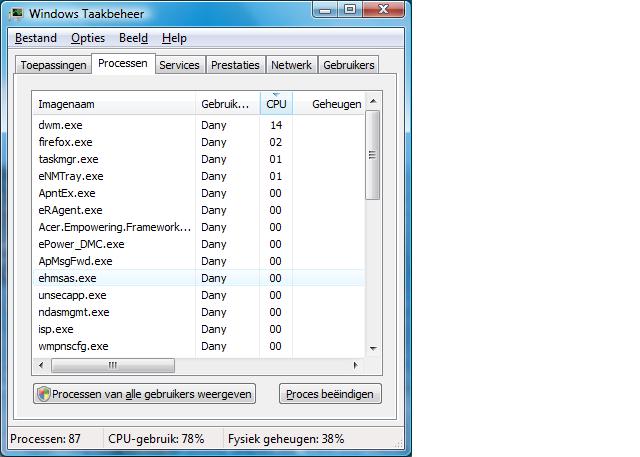
Task: Open the Bestand menu
Action: coord(36,38)
